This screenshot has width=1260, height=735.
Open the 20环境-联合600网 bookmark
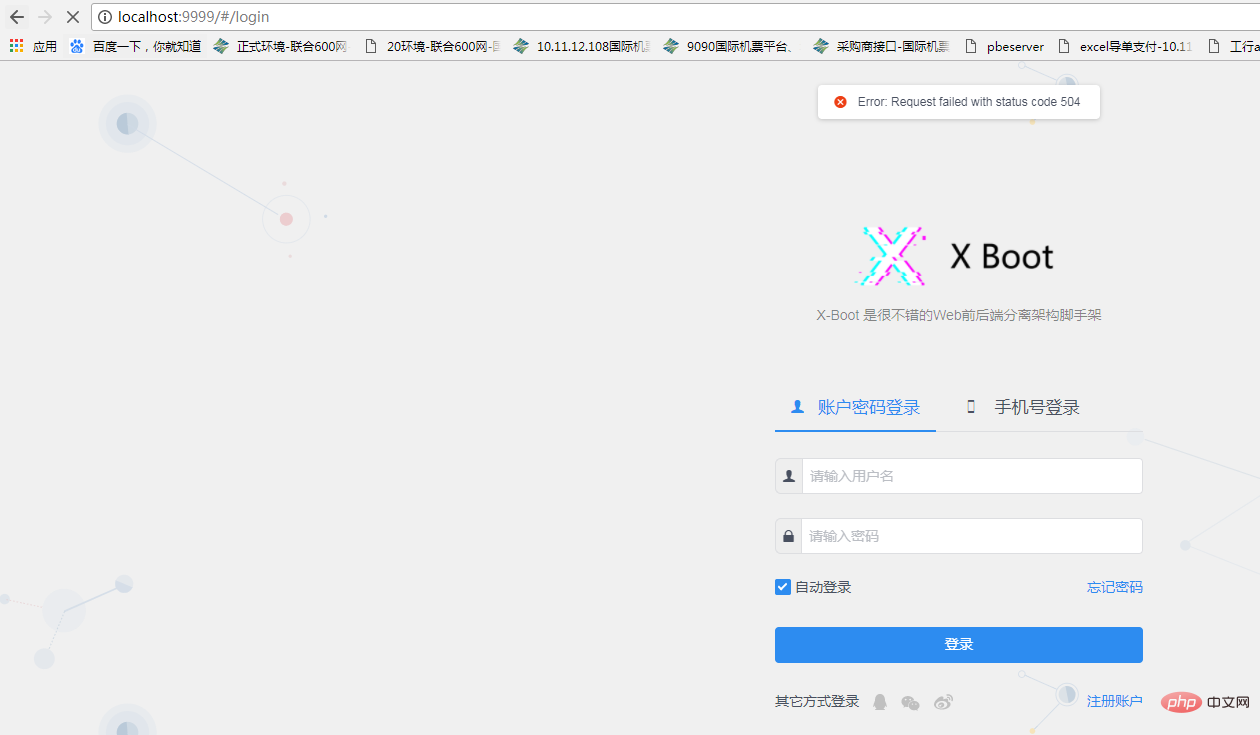[x=432, y=46]
